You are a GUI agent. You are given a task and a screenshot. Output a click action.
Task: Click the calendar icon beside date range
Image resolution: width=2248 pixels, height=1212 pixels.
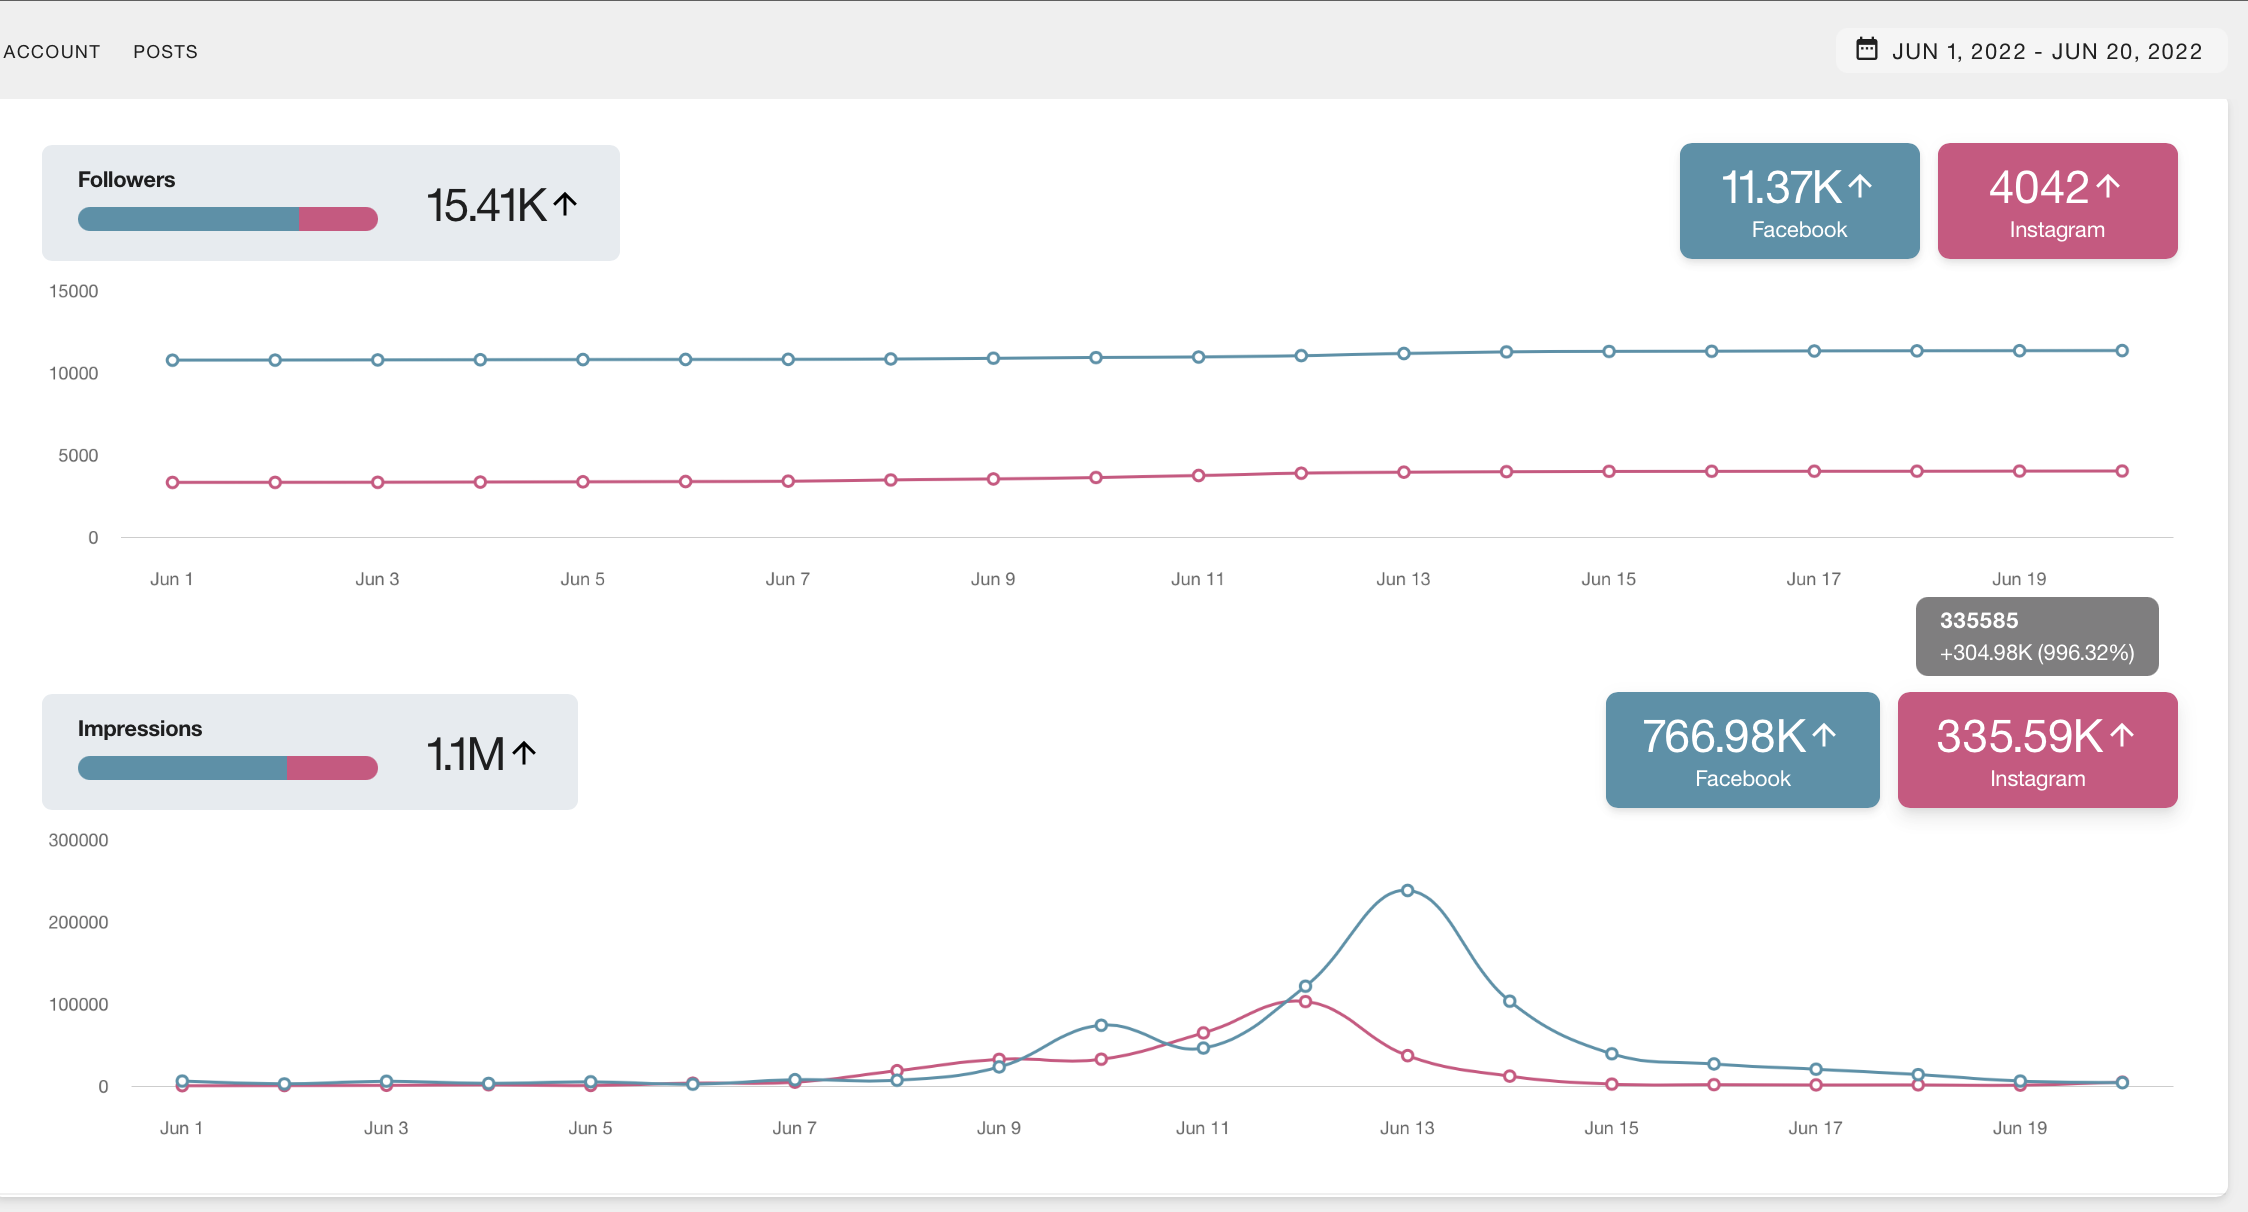[1866, 49]
